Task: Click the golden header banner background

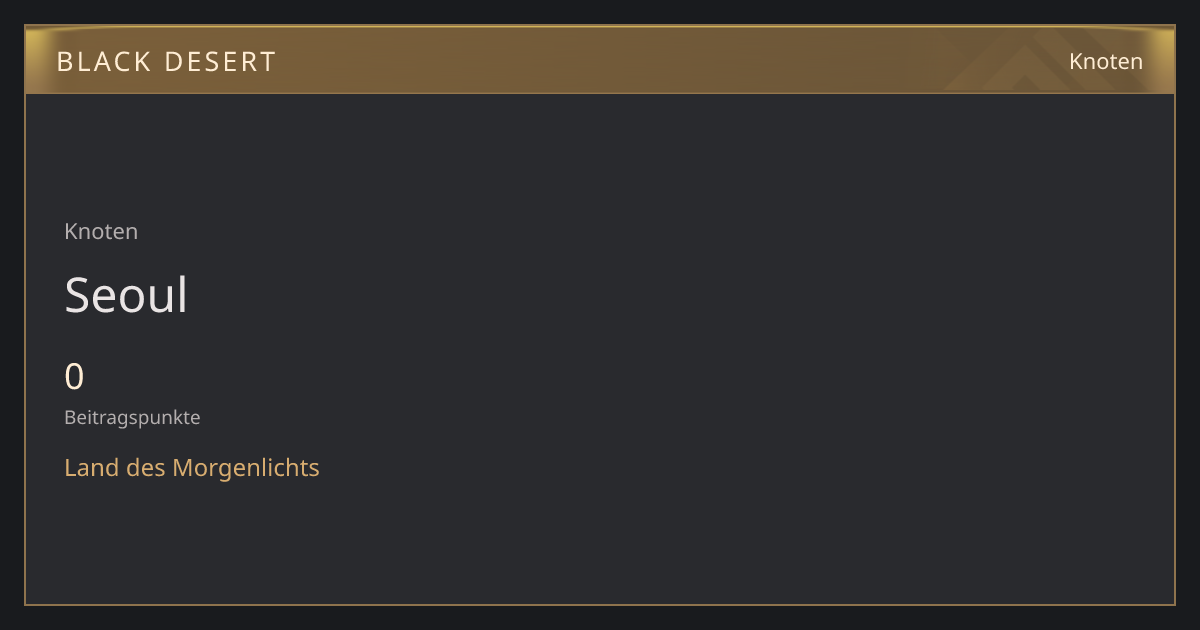Action: click(600, 60)
